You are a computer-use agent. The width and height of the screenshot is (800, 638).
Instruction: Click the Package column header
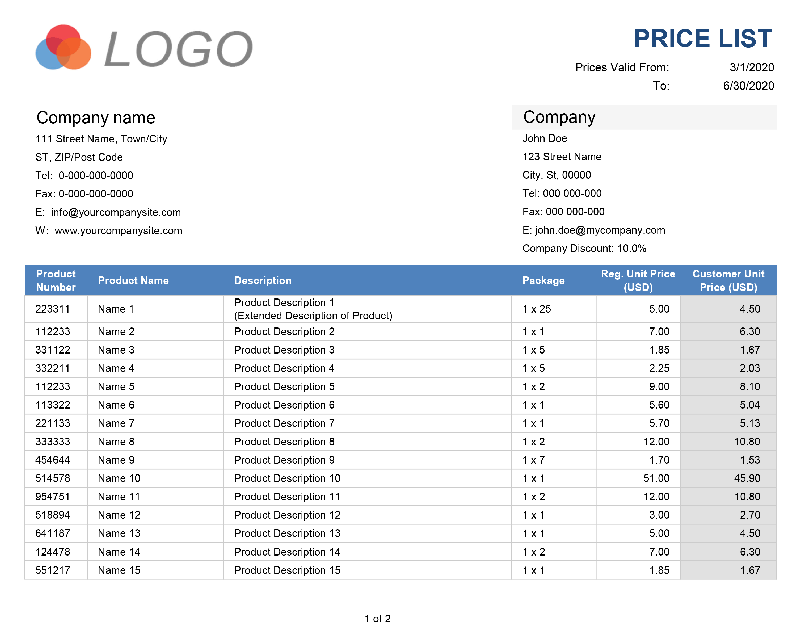544,280
